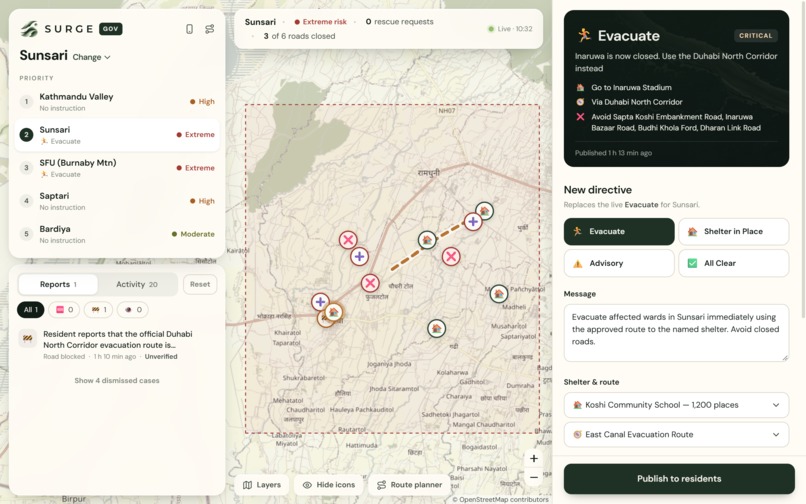The image size is (806, 504).
Task: Toggle the All 1 report filter chip
Action: [30, 310]
